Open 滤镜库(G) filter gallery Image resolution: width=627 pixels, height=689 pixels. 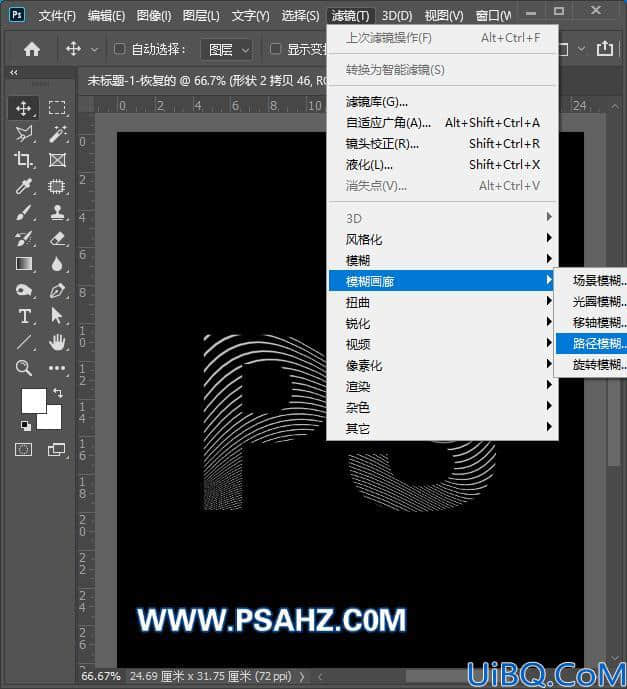[x=443, y=102]
